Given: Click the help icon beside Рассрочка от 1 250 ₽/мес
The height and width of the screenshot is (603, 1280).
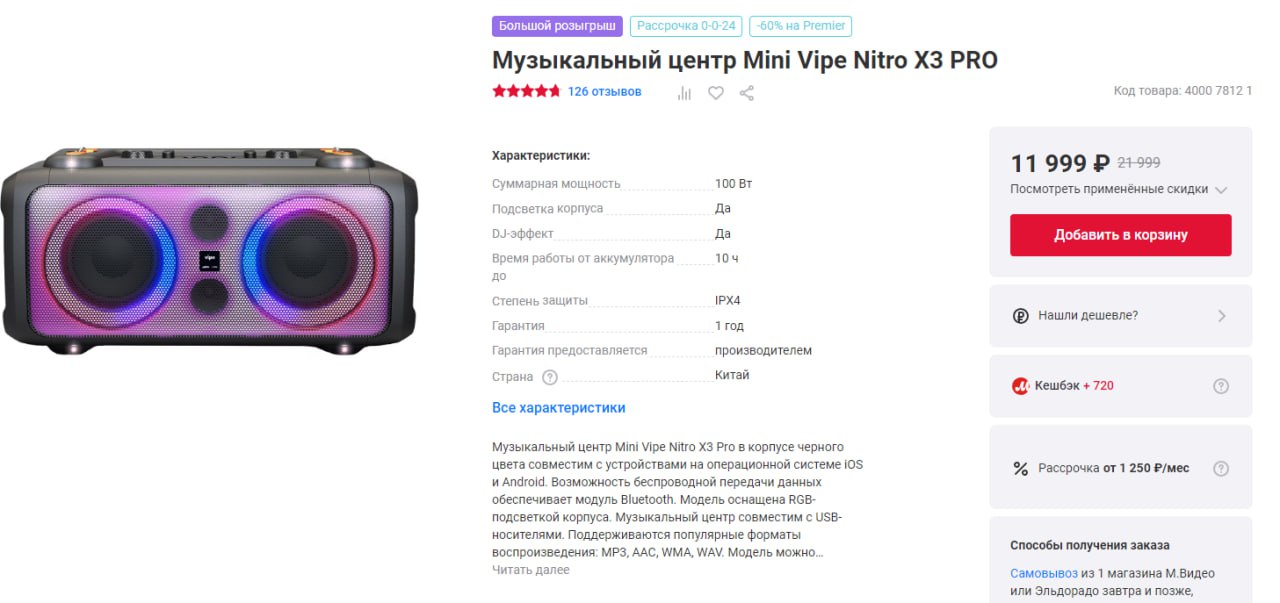Looking at the screenshot, I should tap(1221, 468).
